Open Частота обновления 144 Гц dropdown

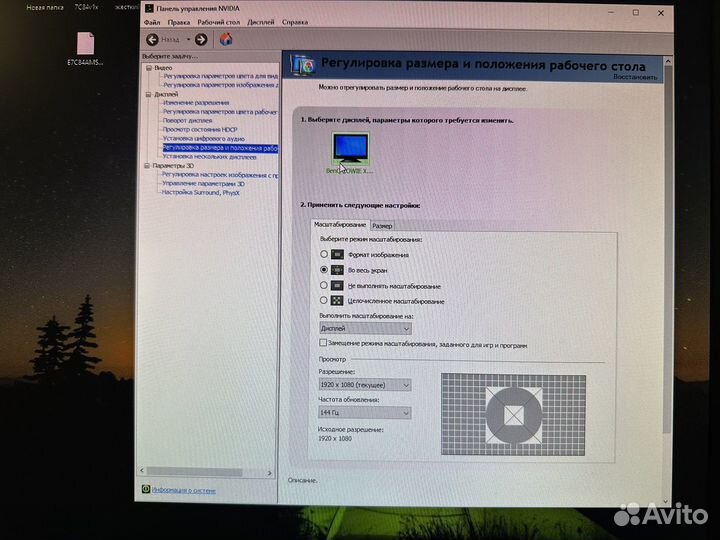(x=365, y=413)
